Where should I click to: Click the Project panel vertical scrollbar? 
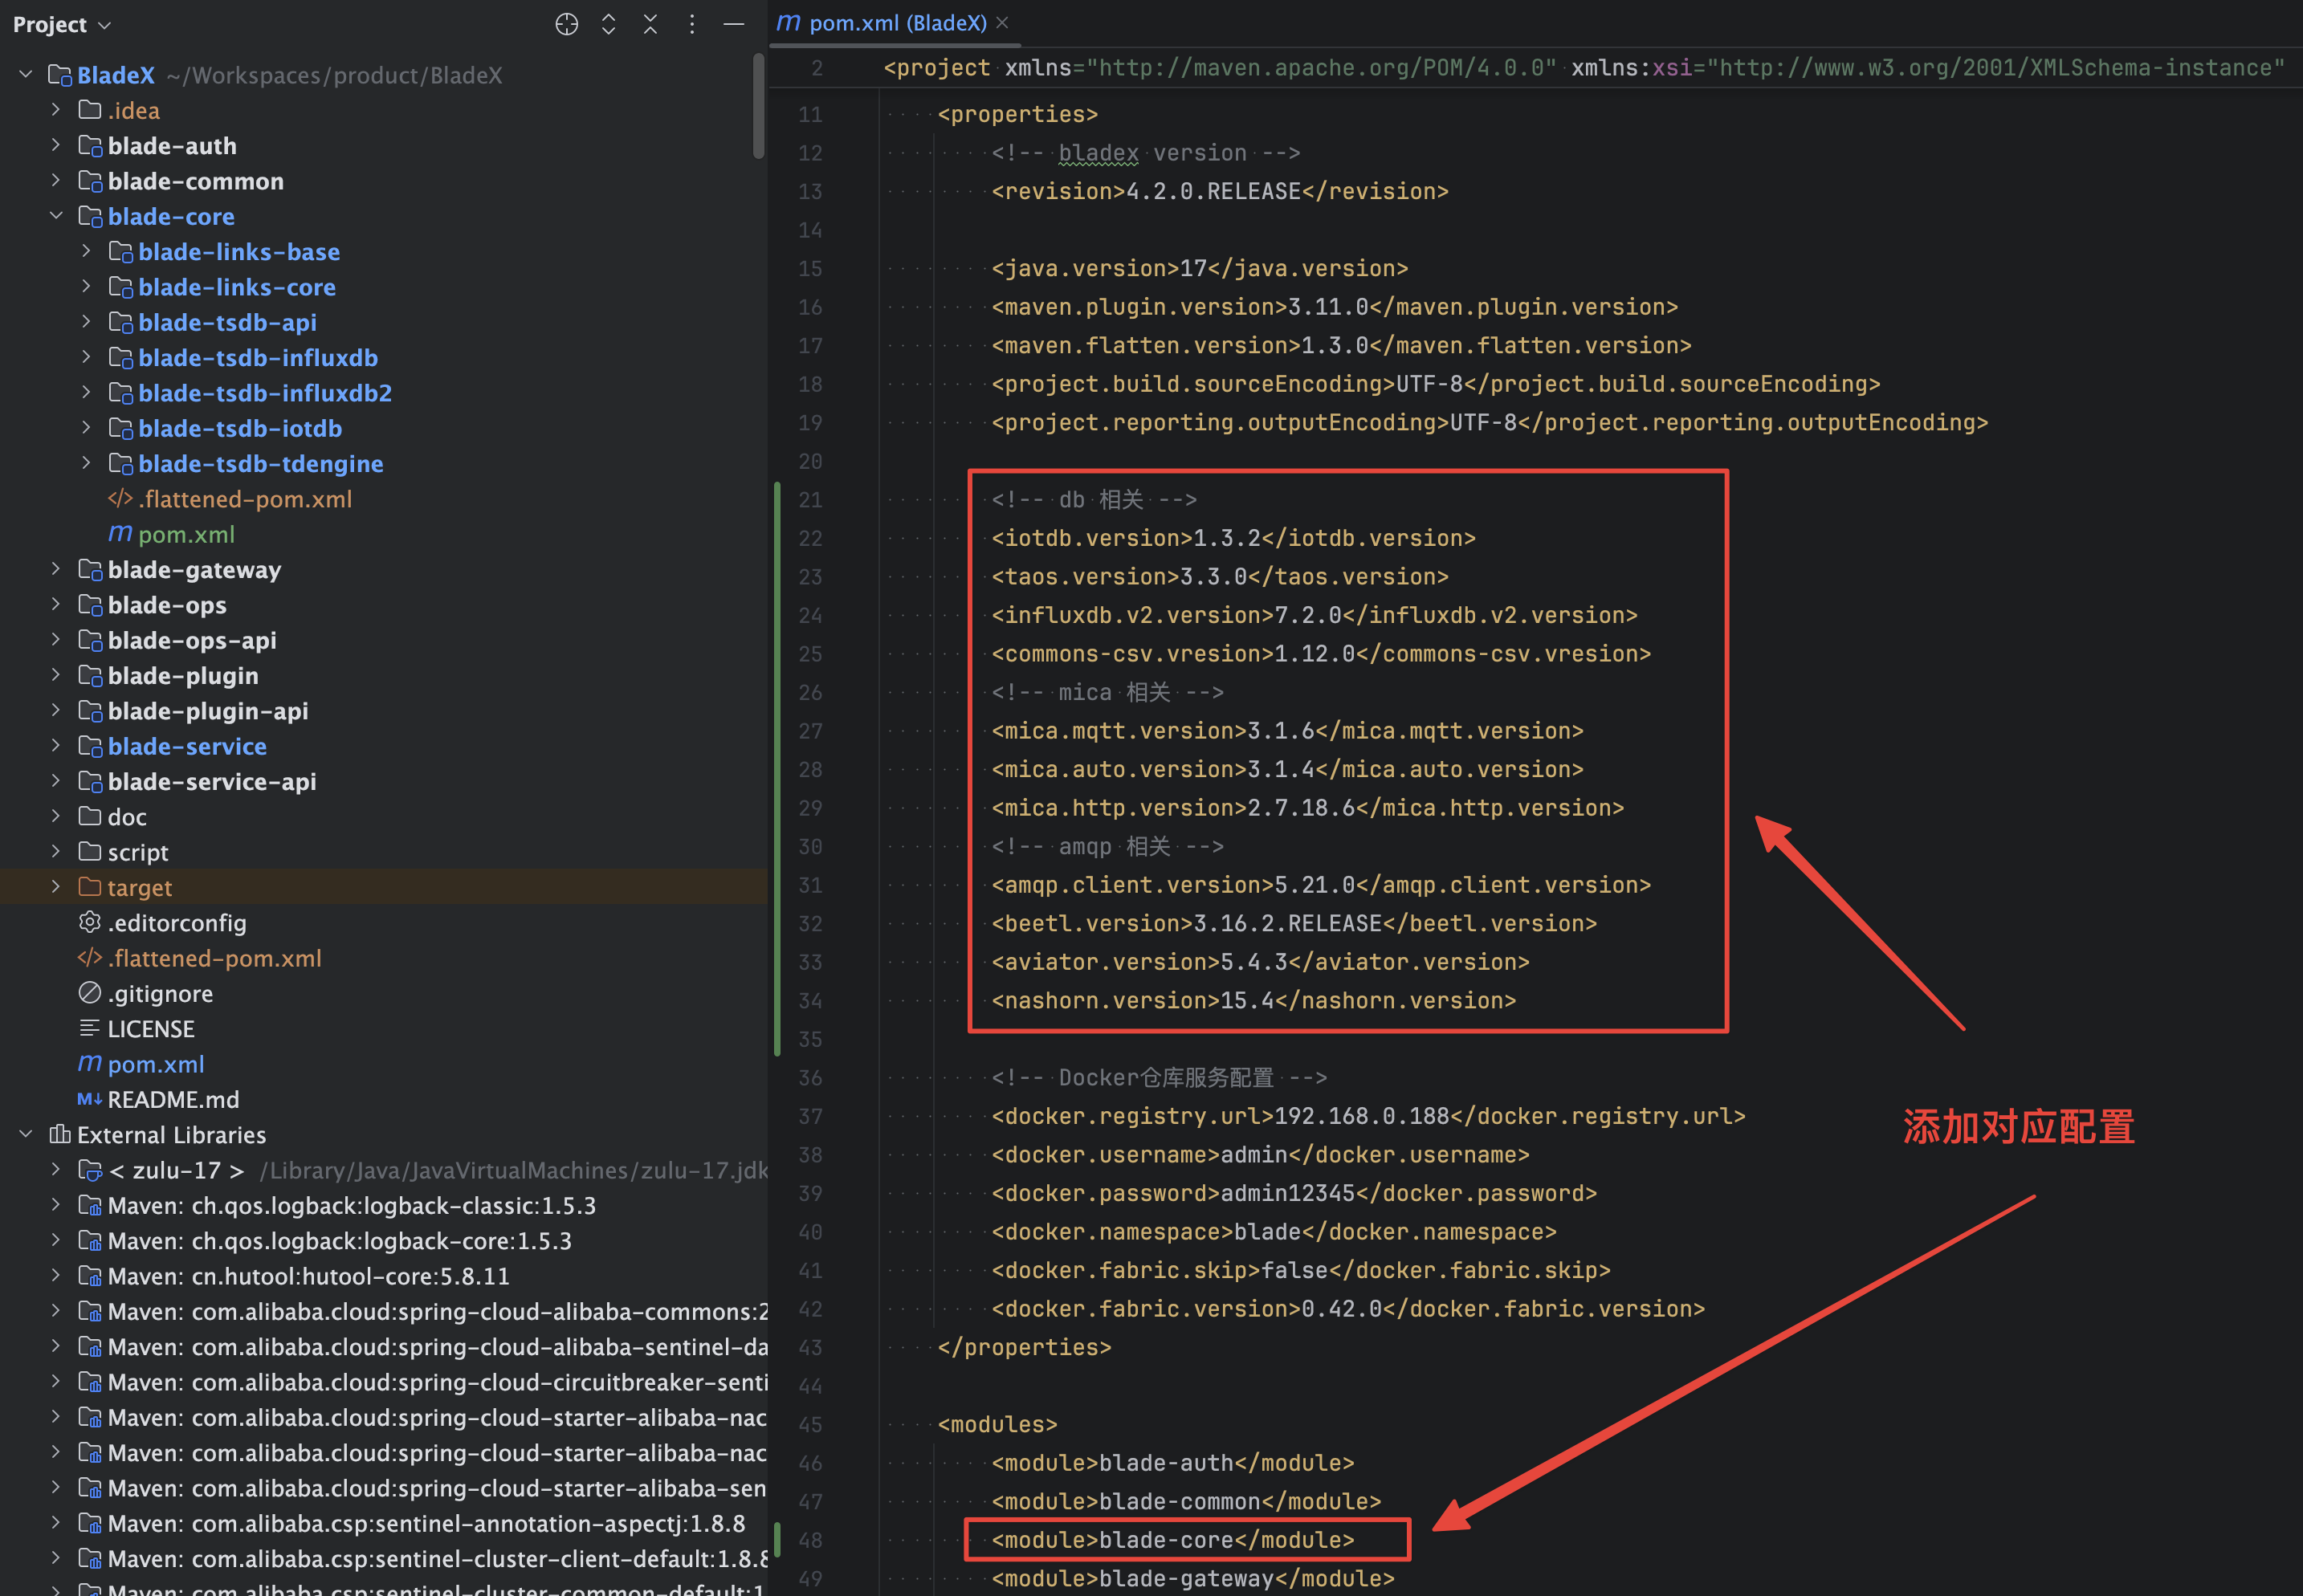[759, 105]
